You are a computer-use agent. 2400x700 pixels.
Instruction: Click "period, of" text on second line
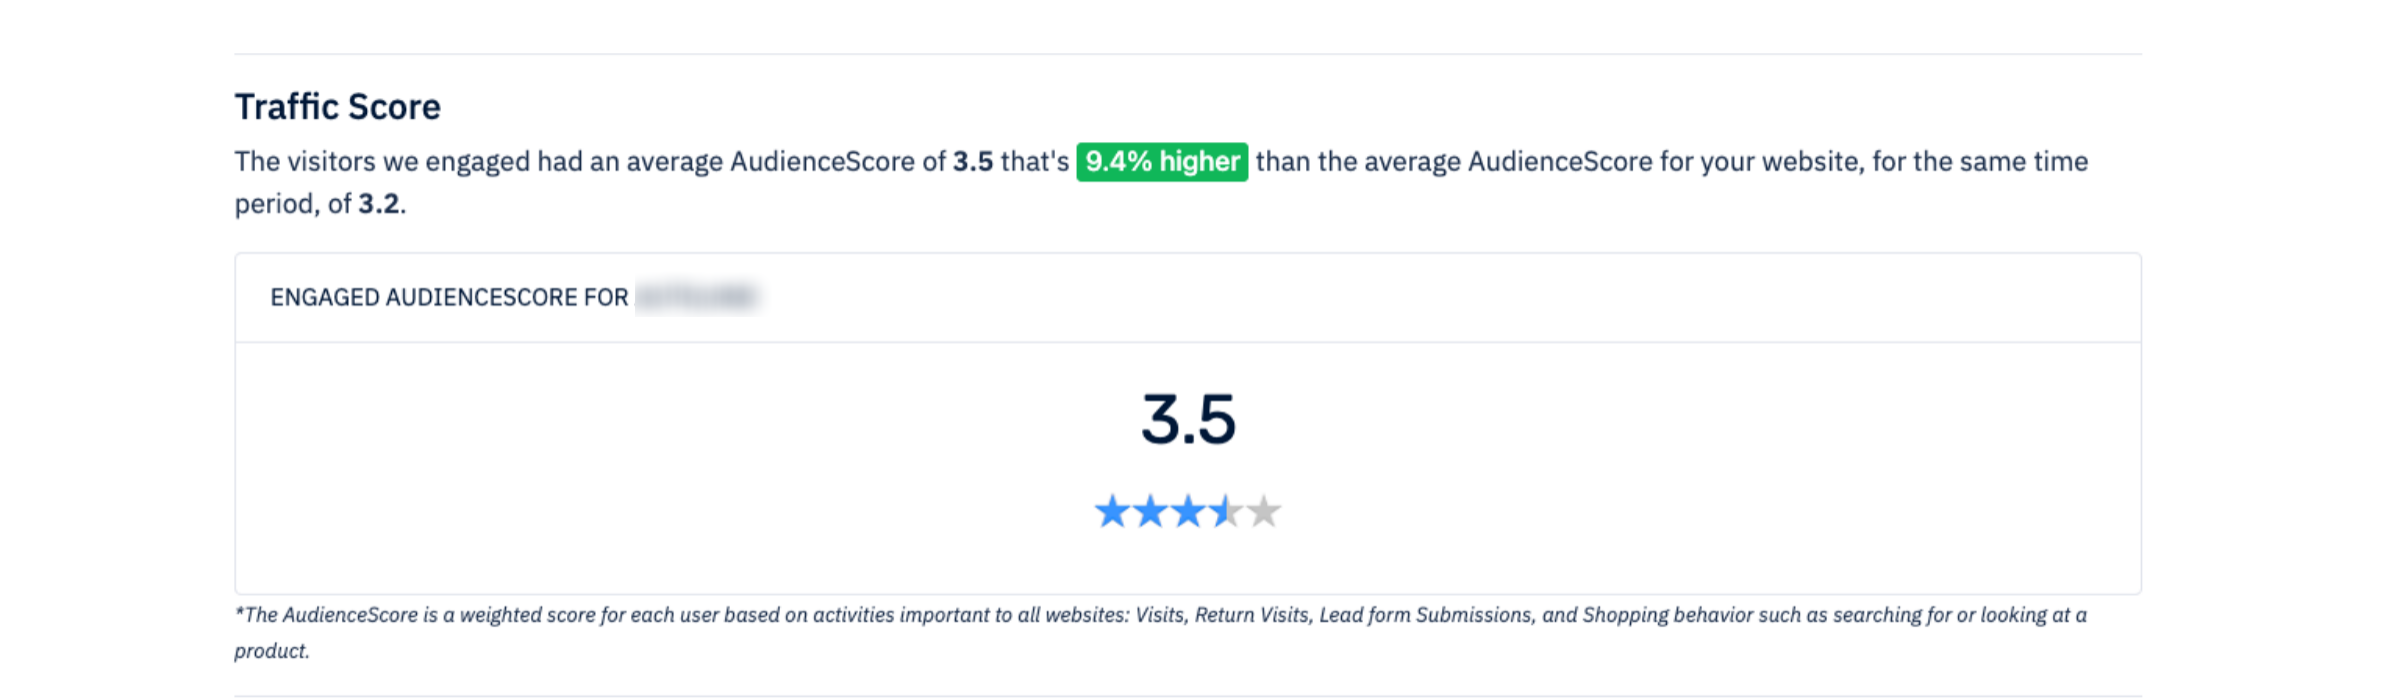pyautogui.click(x=292, y=204)
